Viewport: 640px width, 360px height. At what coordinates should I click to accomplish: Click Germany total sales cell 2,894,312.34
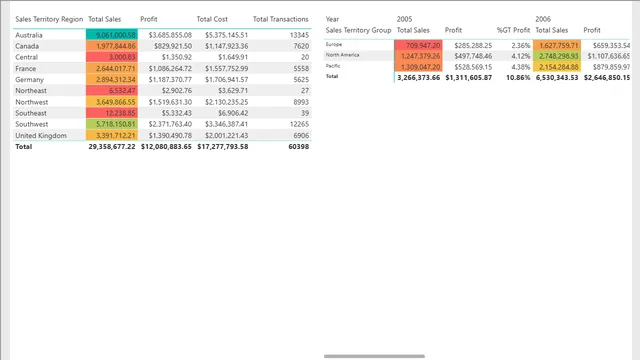click(x=112, y=80)
